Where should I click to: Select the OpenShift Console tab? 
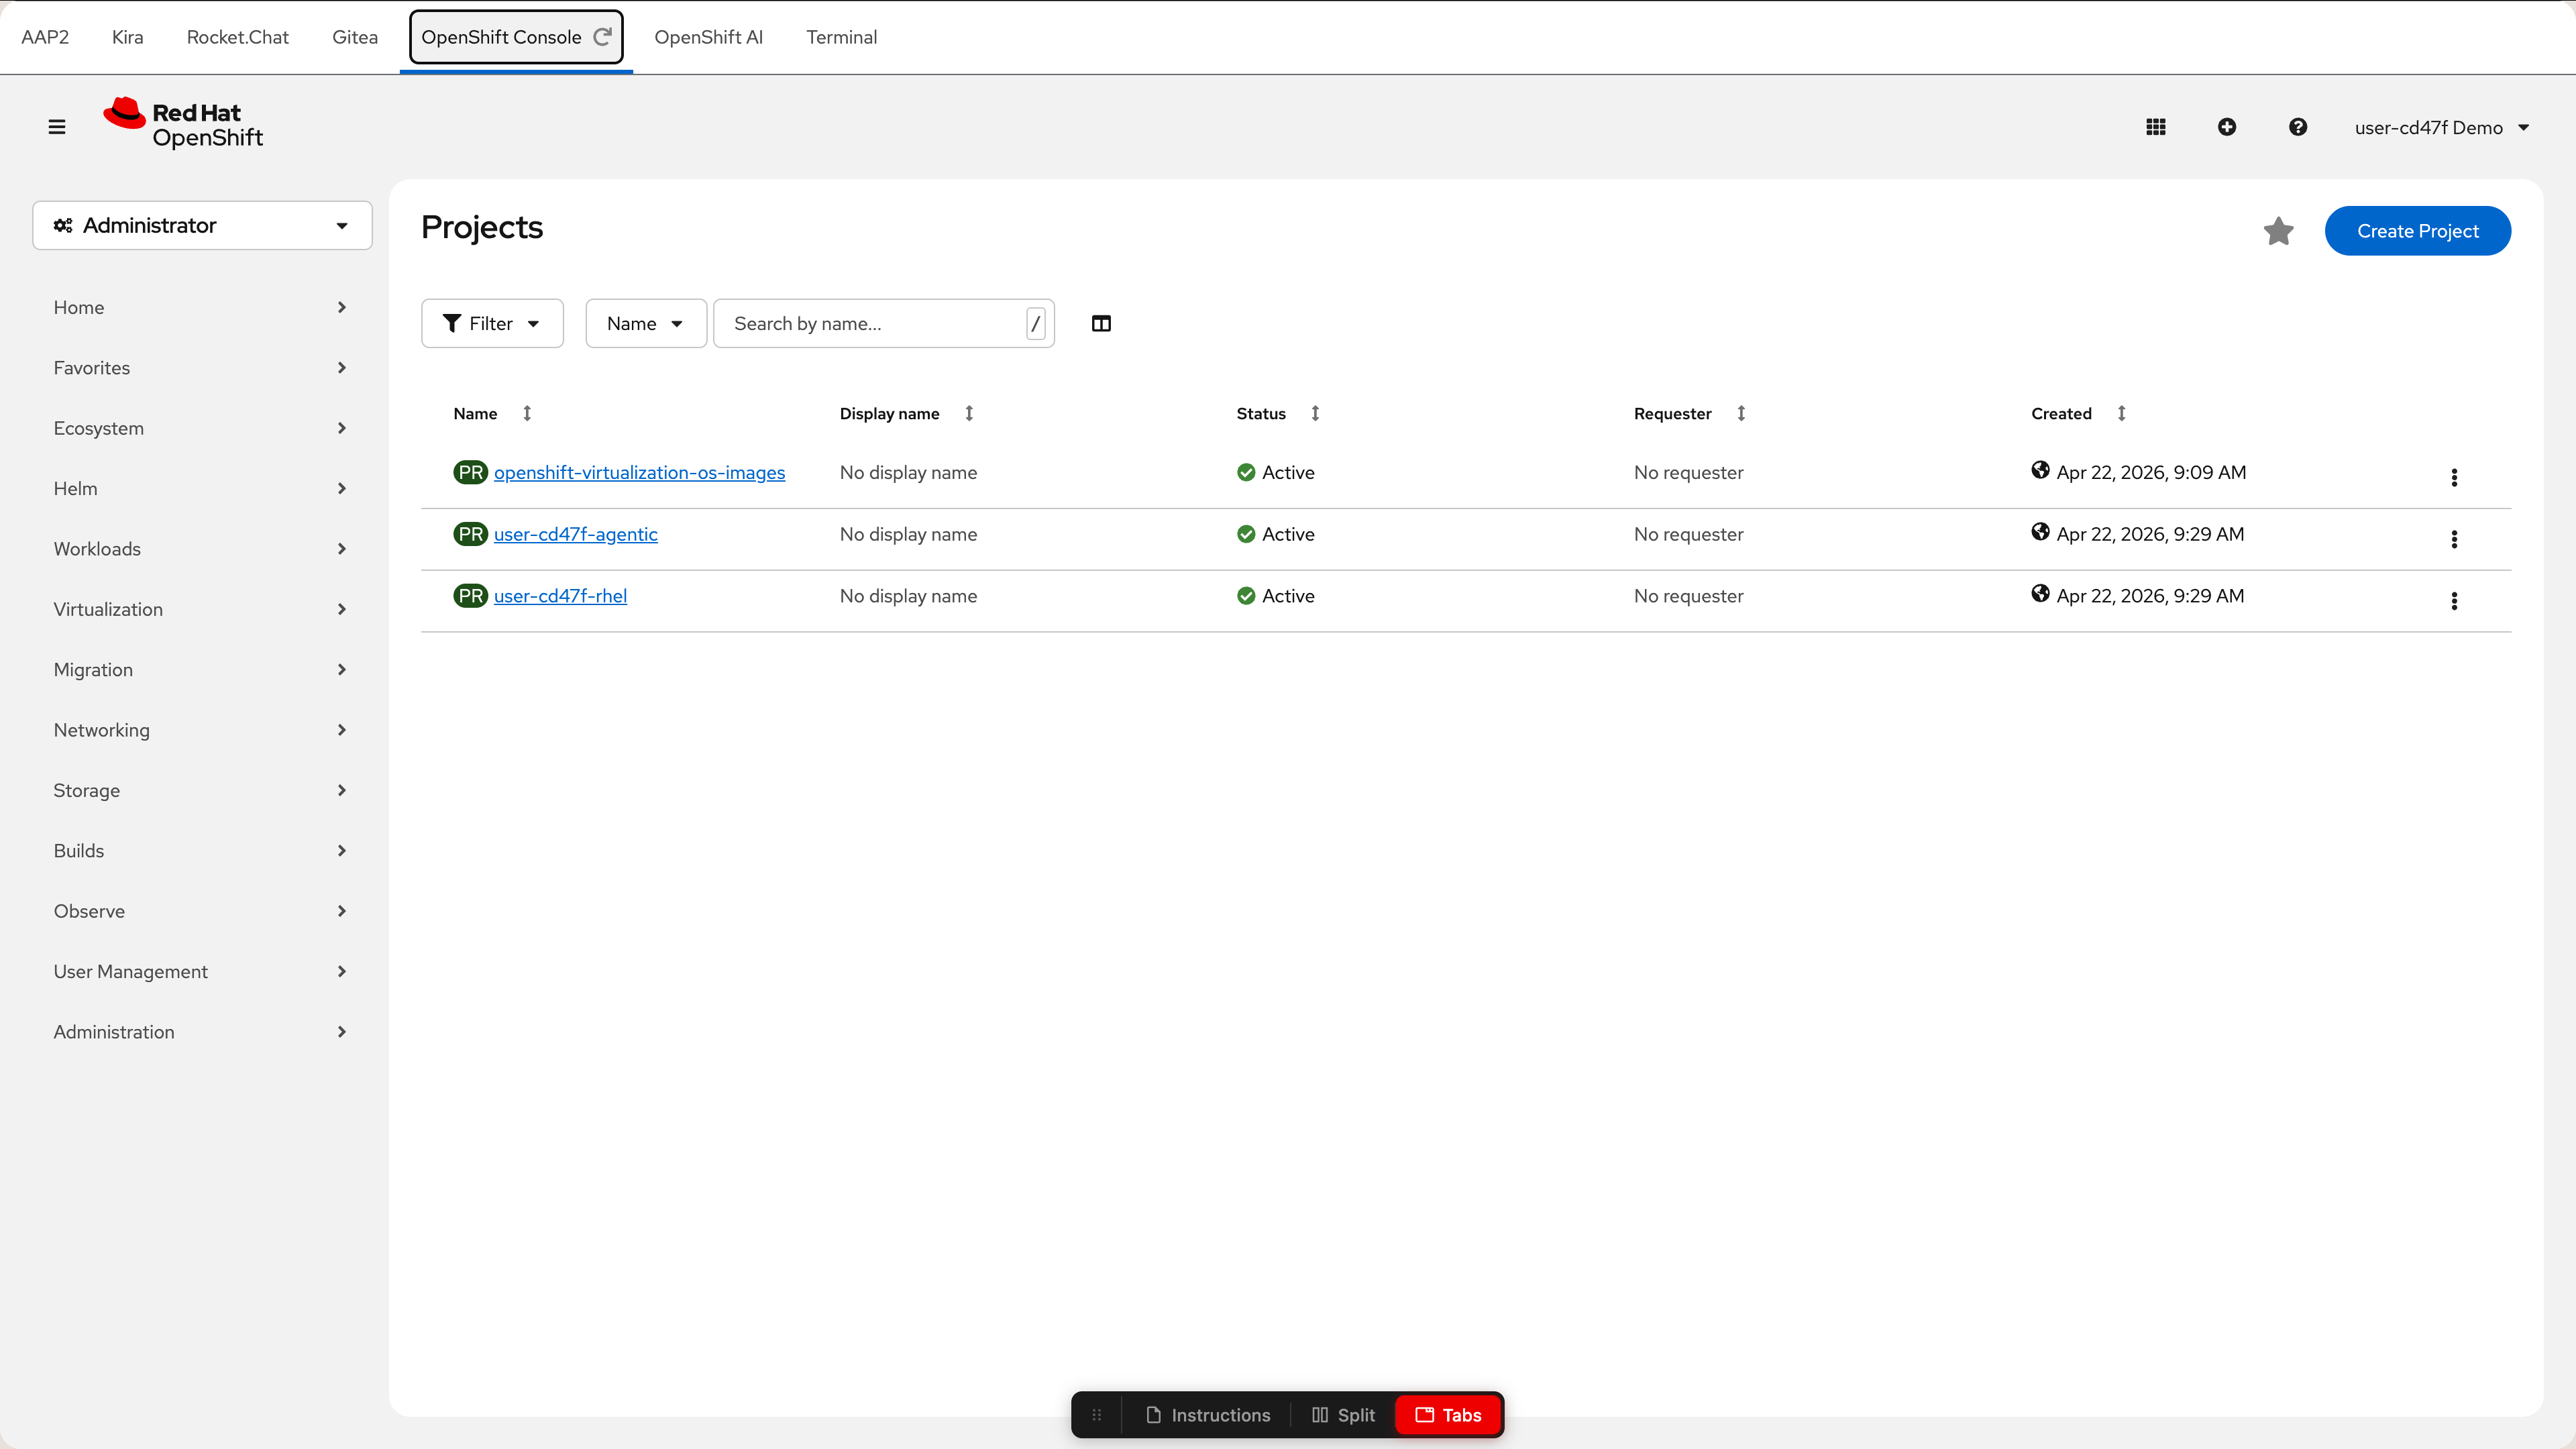pyautogui.click(x=501, y=37)
